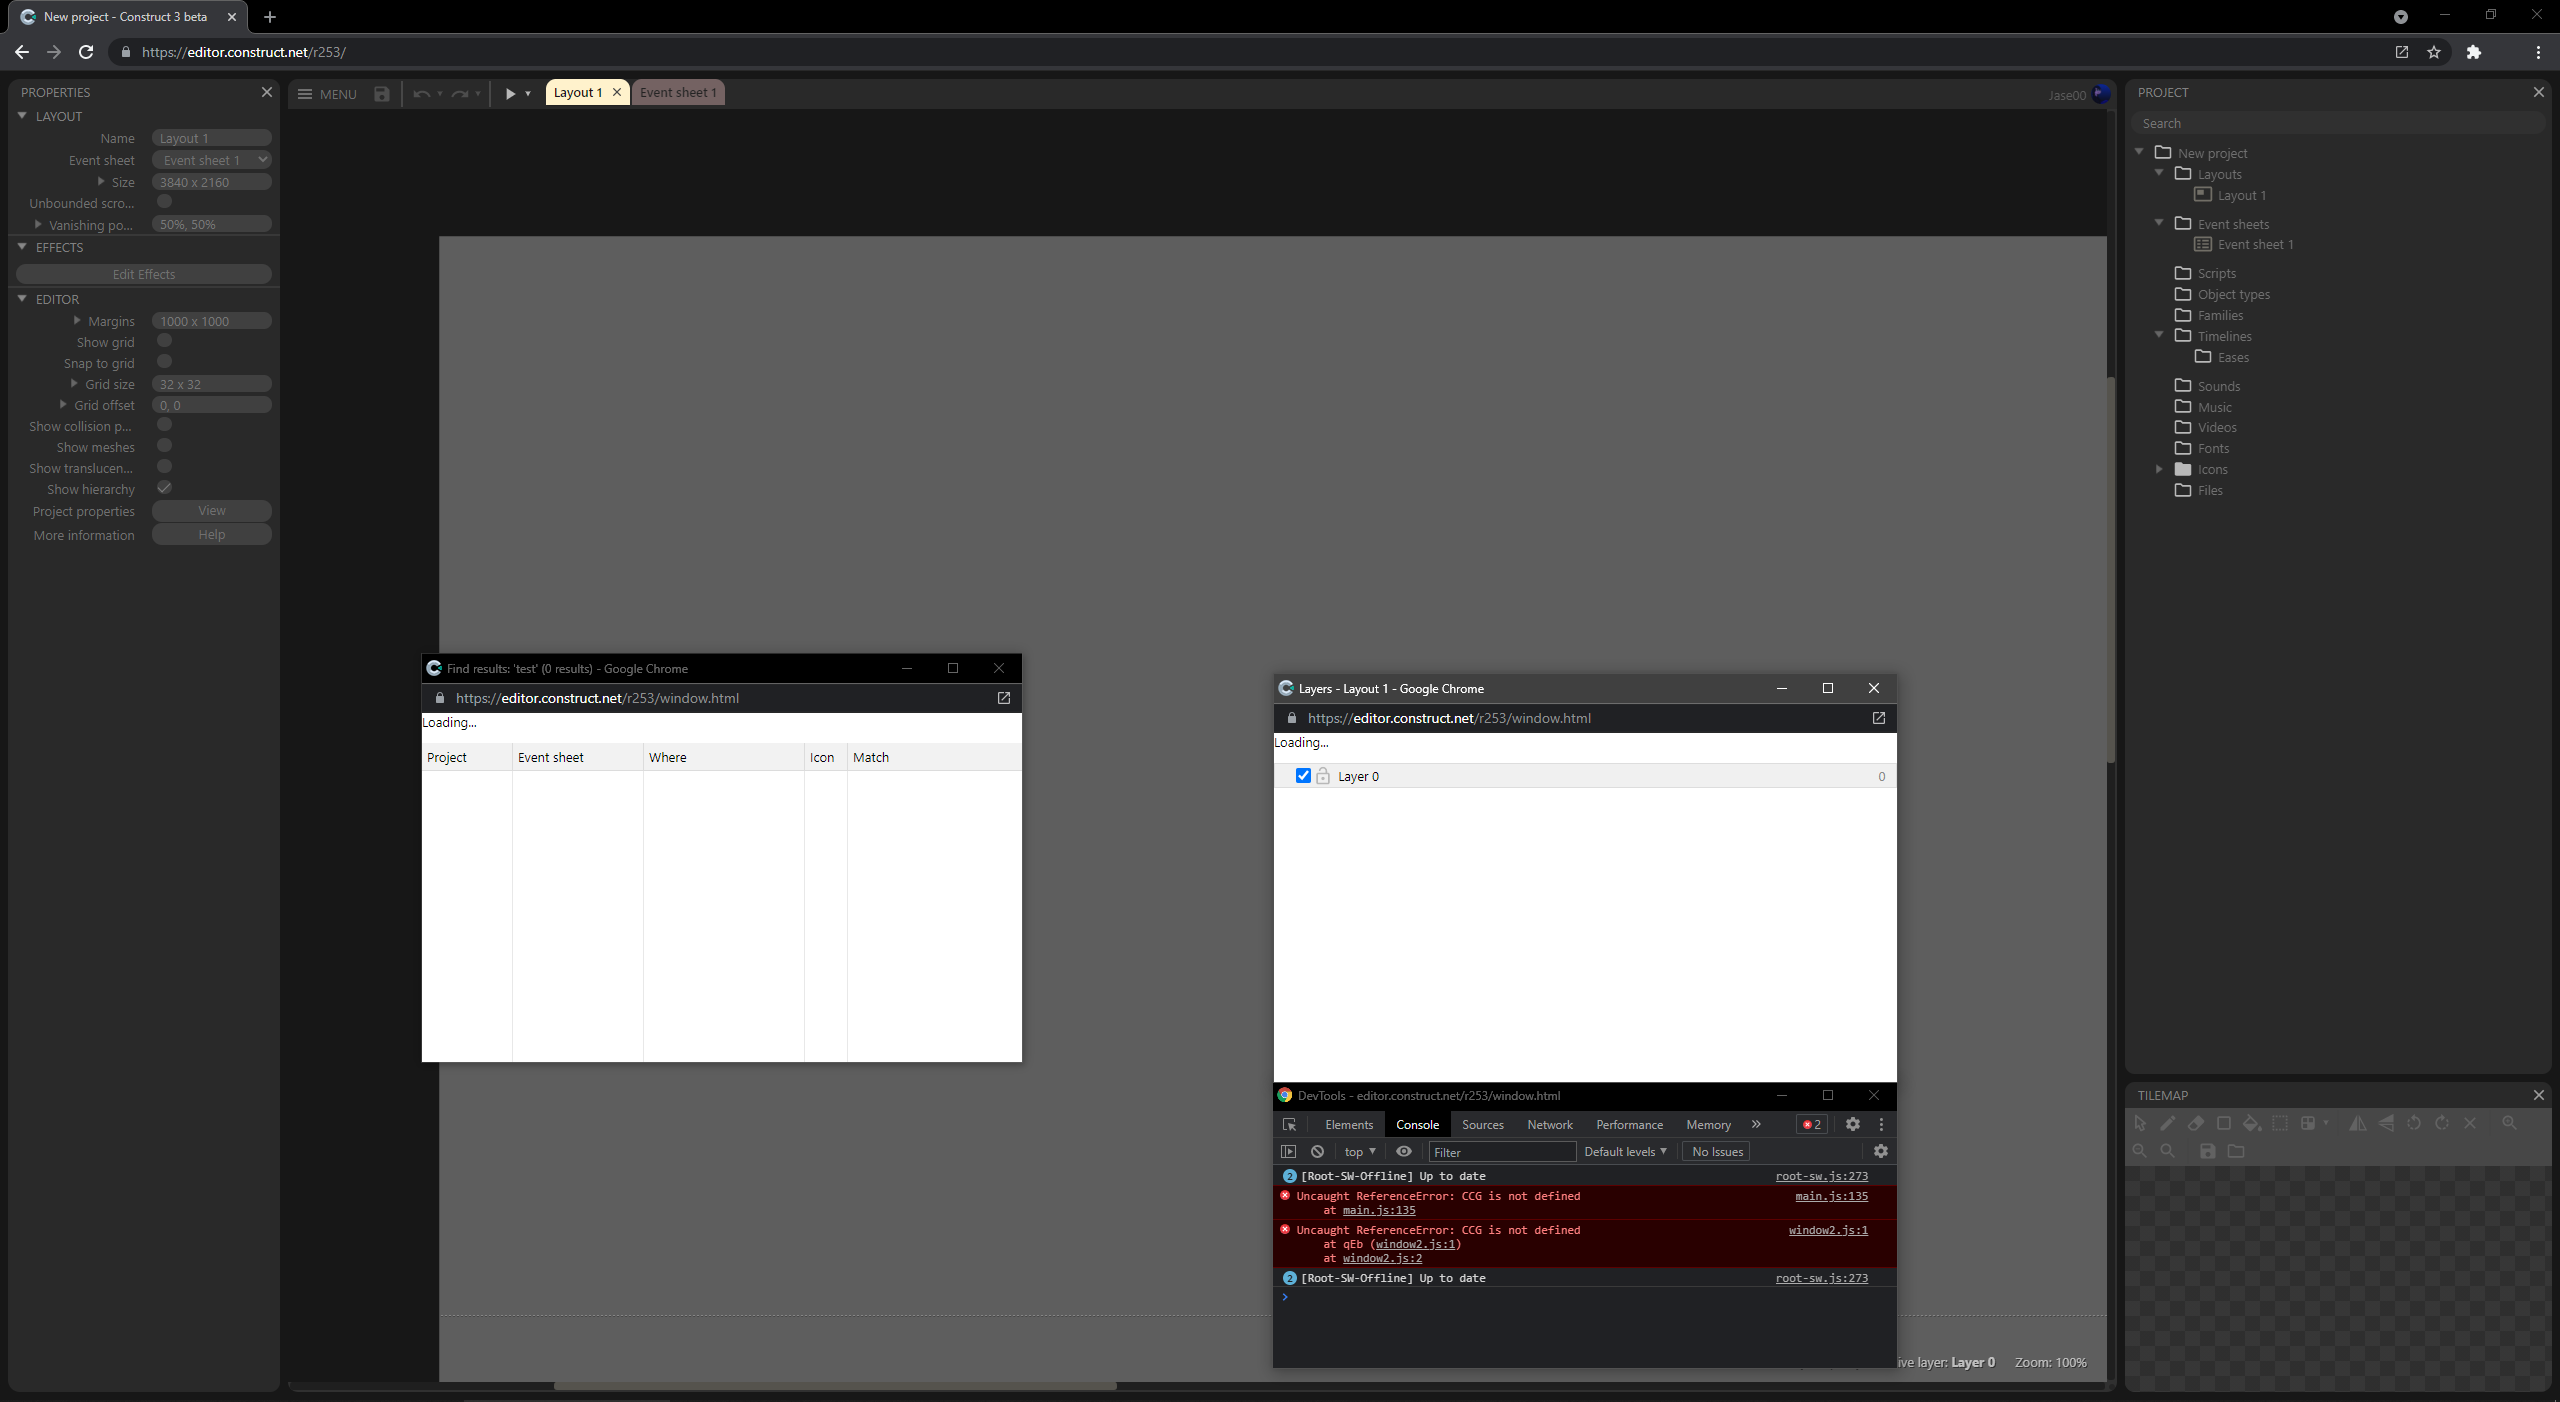The image size is (2560, 1402).
Task: Click the Edit Effects button
Action: (144, 274)
